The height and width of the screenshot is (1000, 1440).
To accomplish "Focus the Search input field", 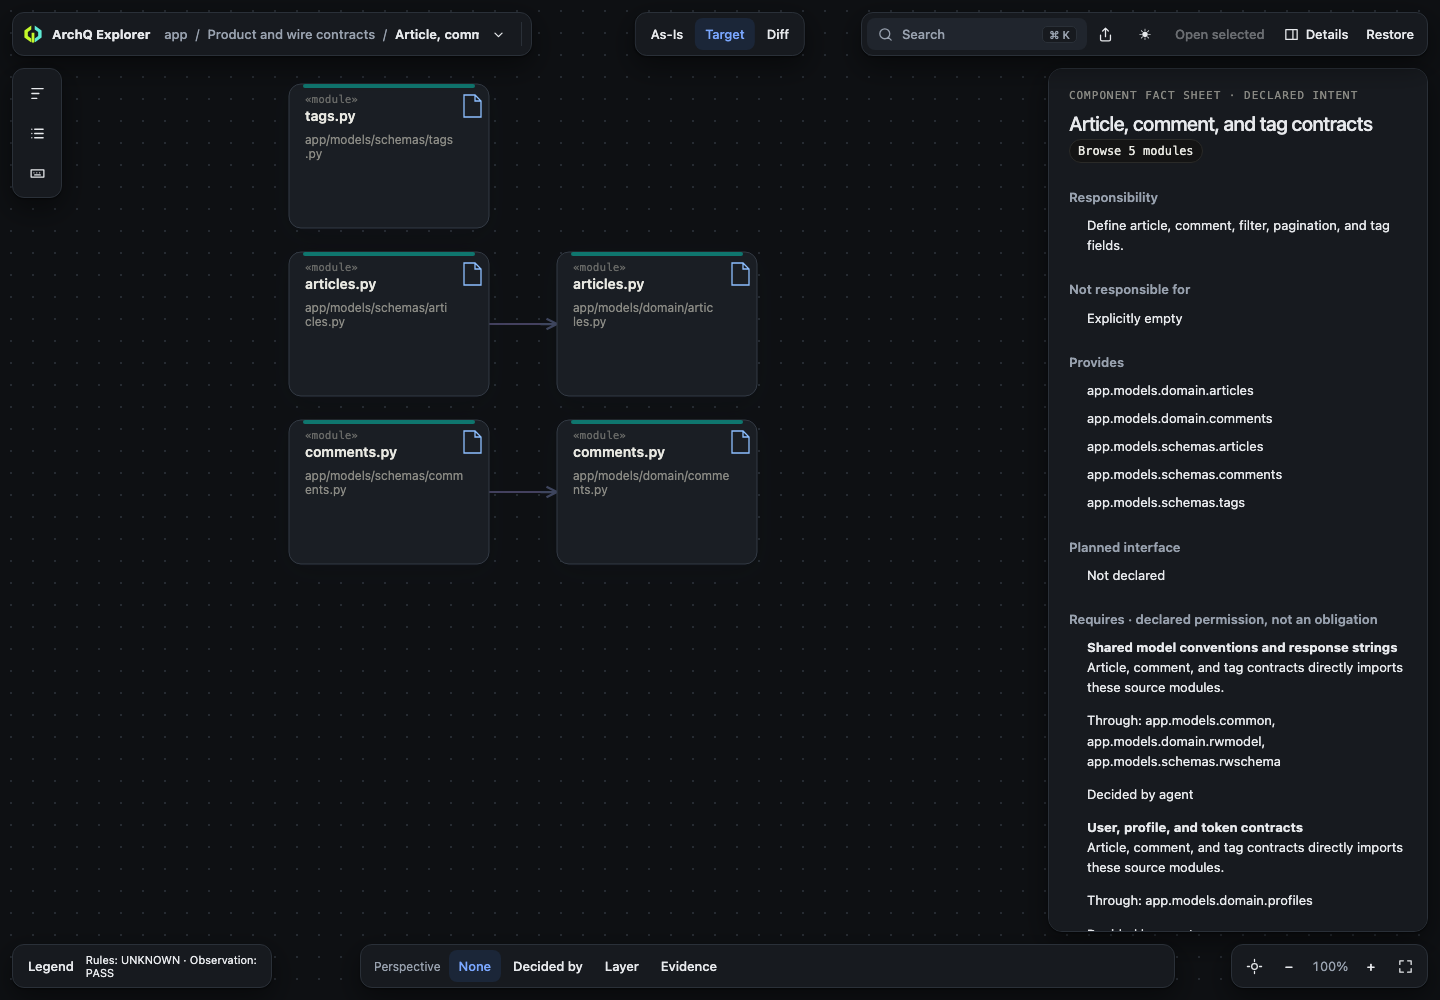I will tap(976, 34).
